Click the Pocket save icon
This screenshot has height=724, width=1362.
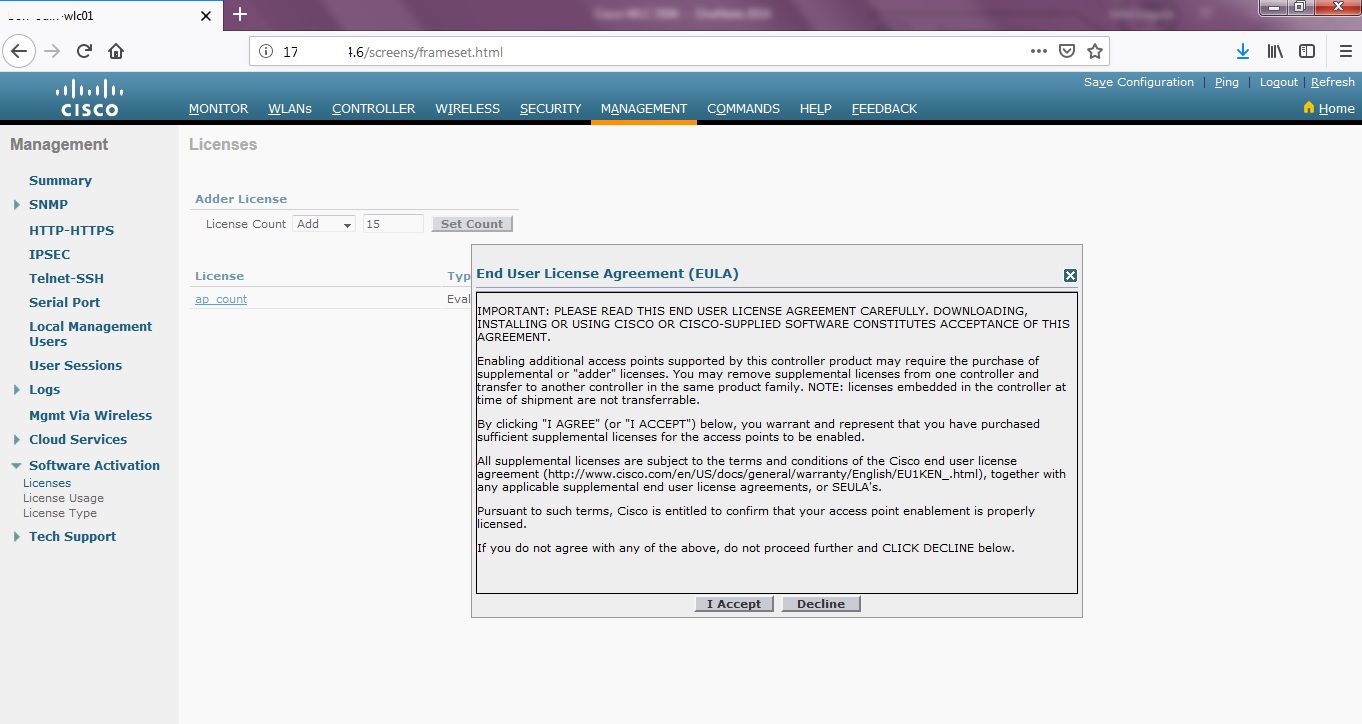pyautogui.click(x=1067, y=51)
